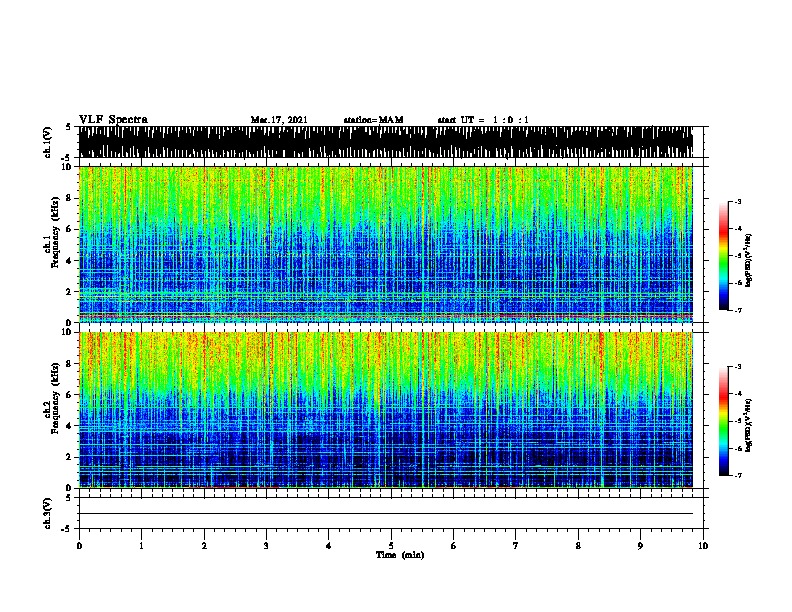This screenshot has height=612, width=792.
Task: Click the ch.2 frequency tick label '6'
Action: point(70,395)
